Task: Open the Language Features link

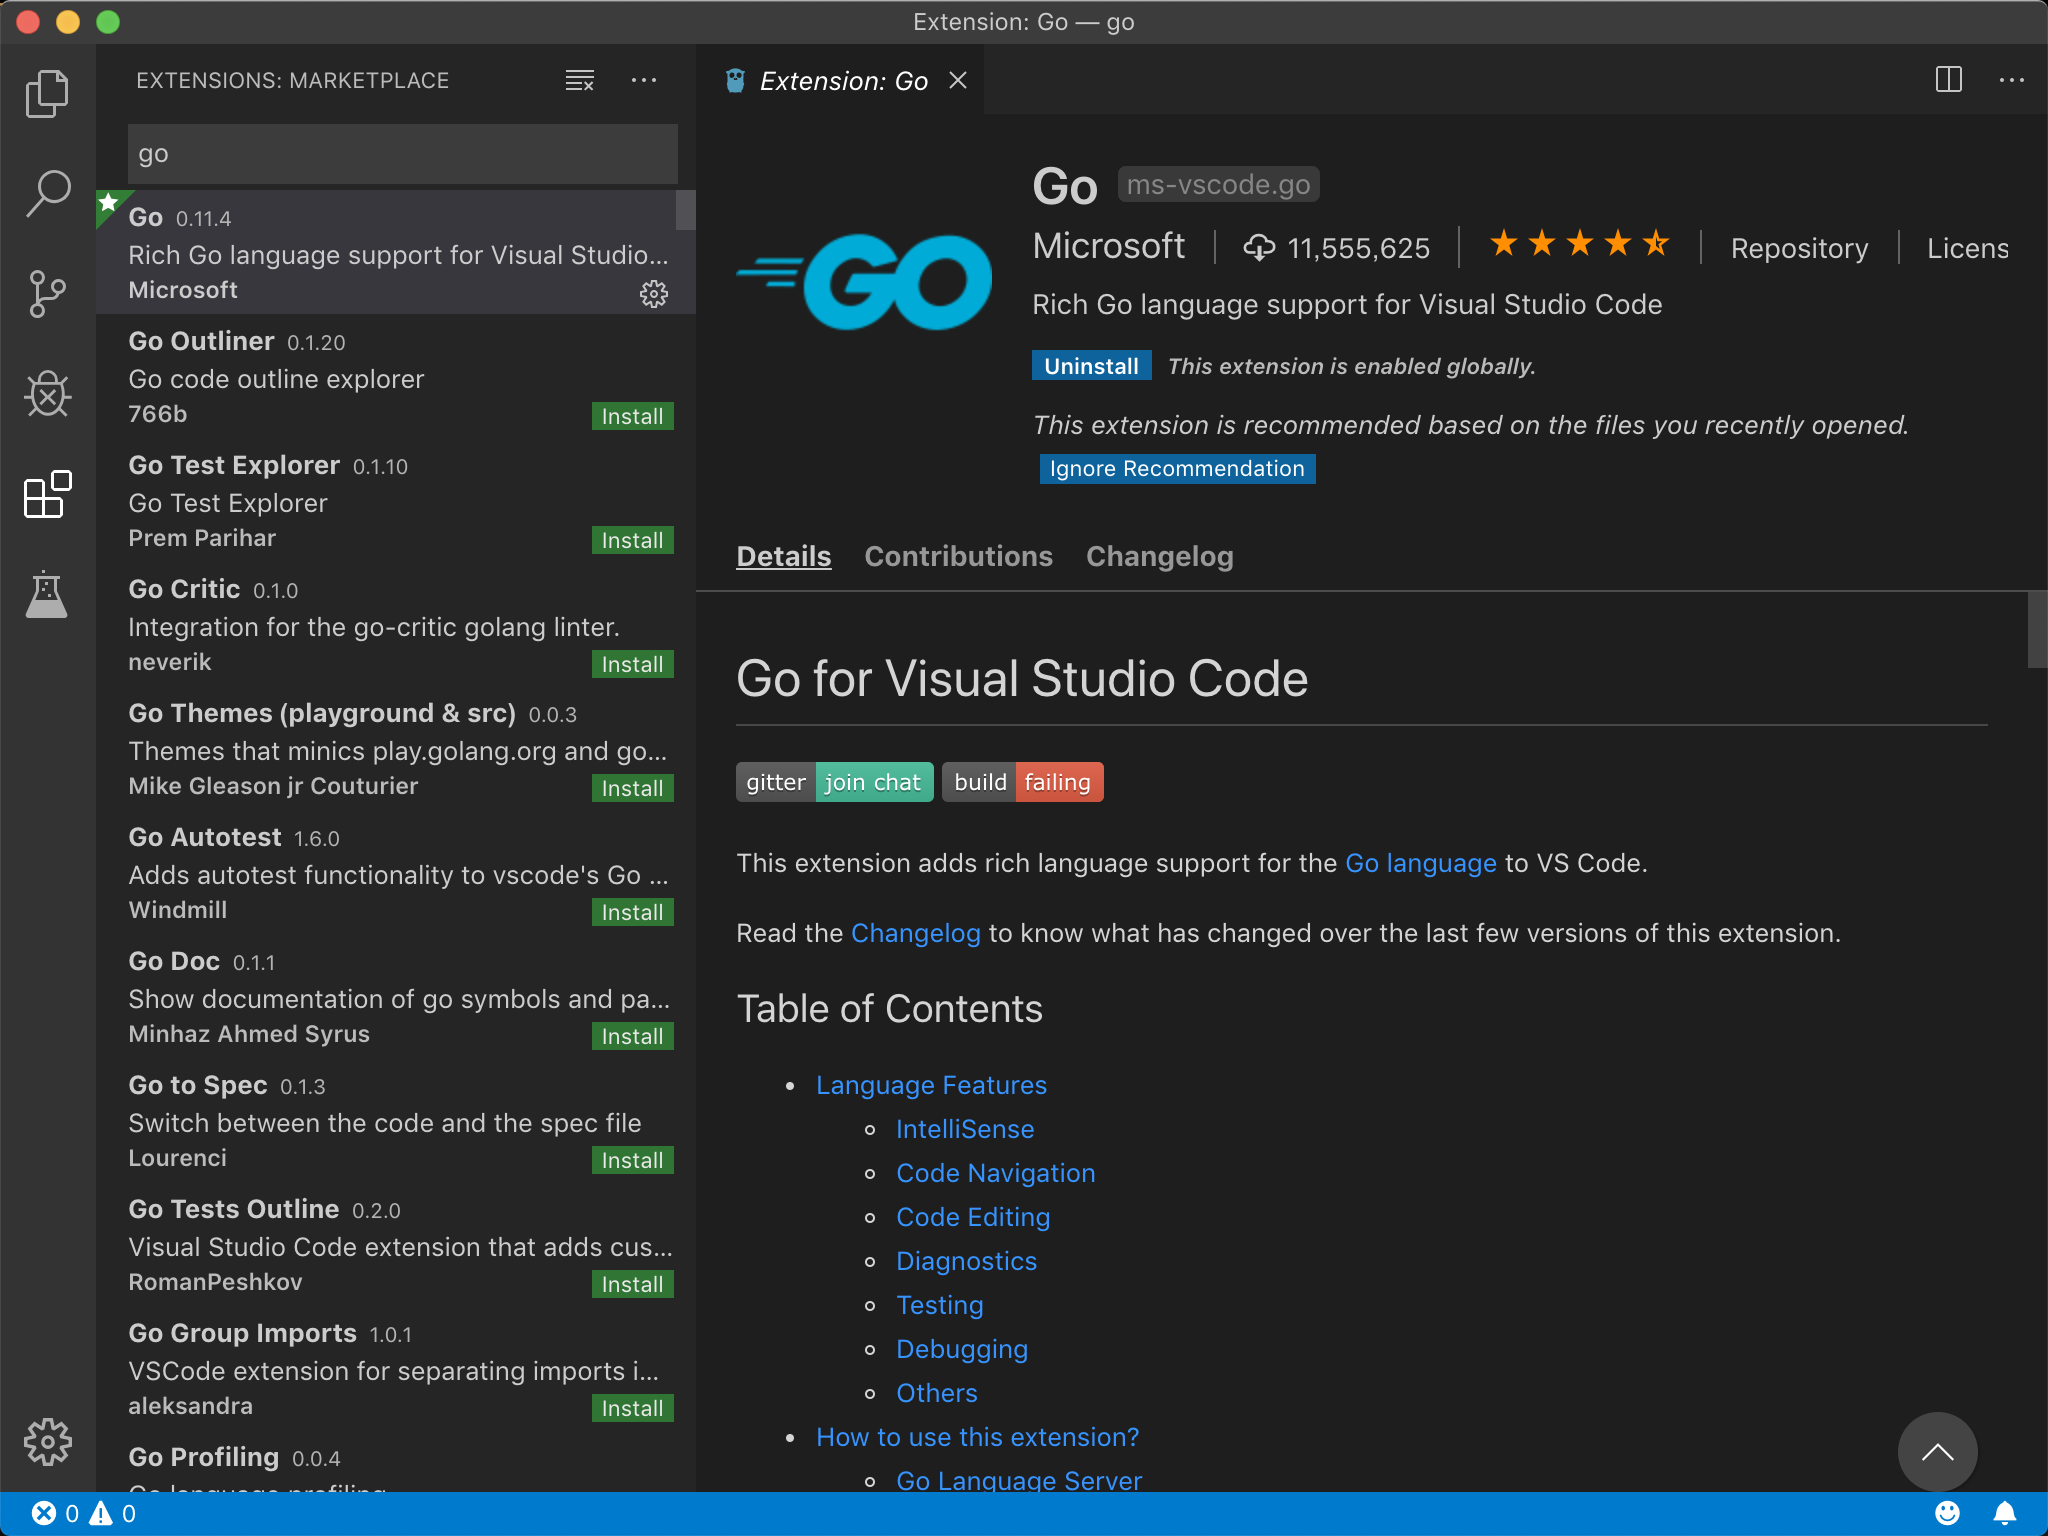Action: (x=931, y=1085)
